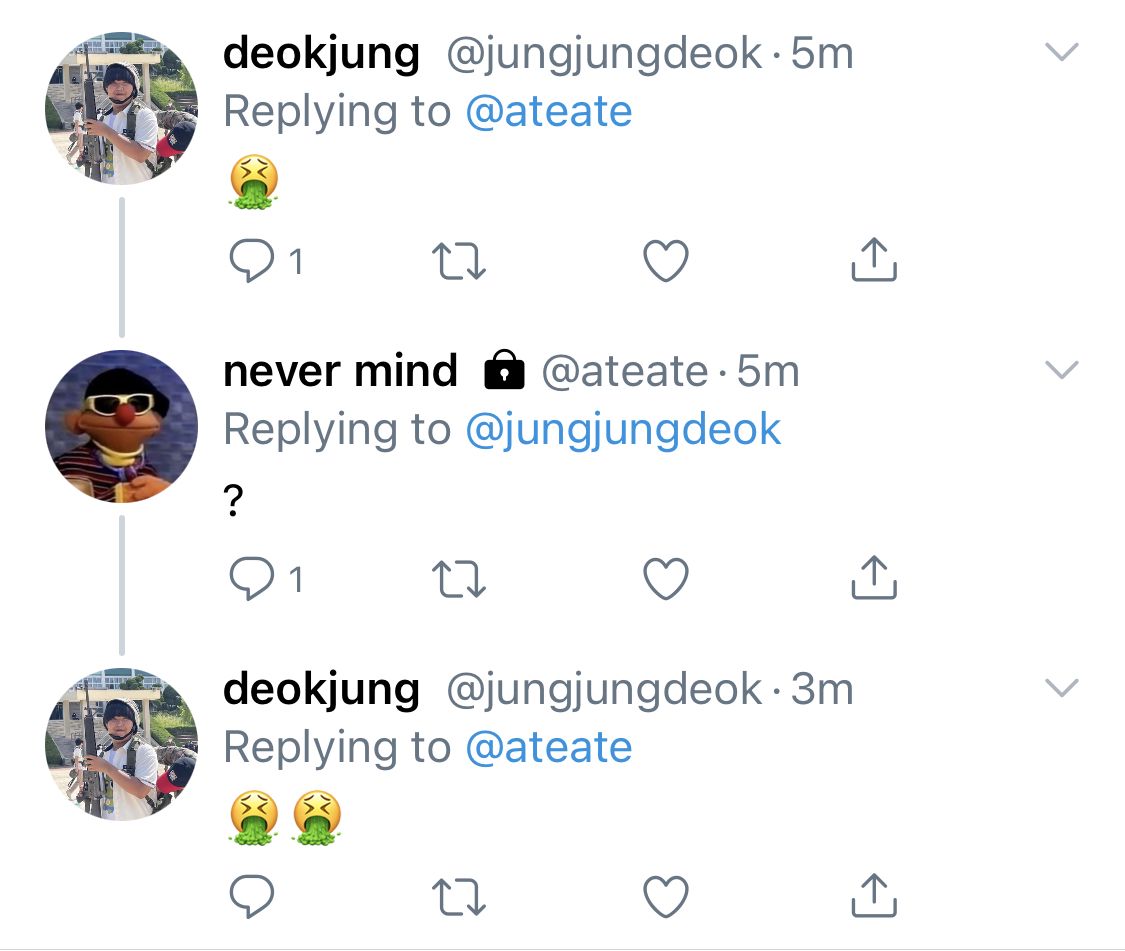Share deokjung's latest double-emoji tweet
Image resolution: width=1125 pixels, height=951 pixels.
pyautogui.click(x=874, y=895)
